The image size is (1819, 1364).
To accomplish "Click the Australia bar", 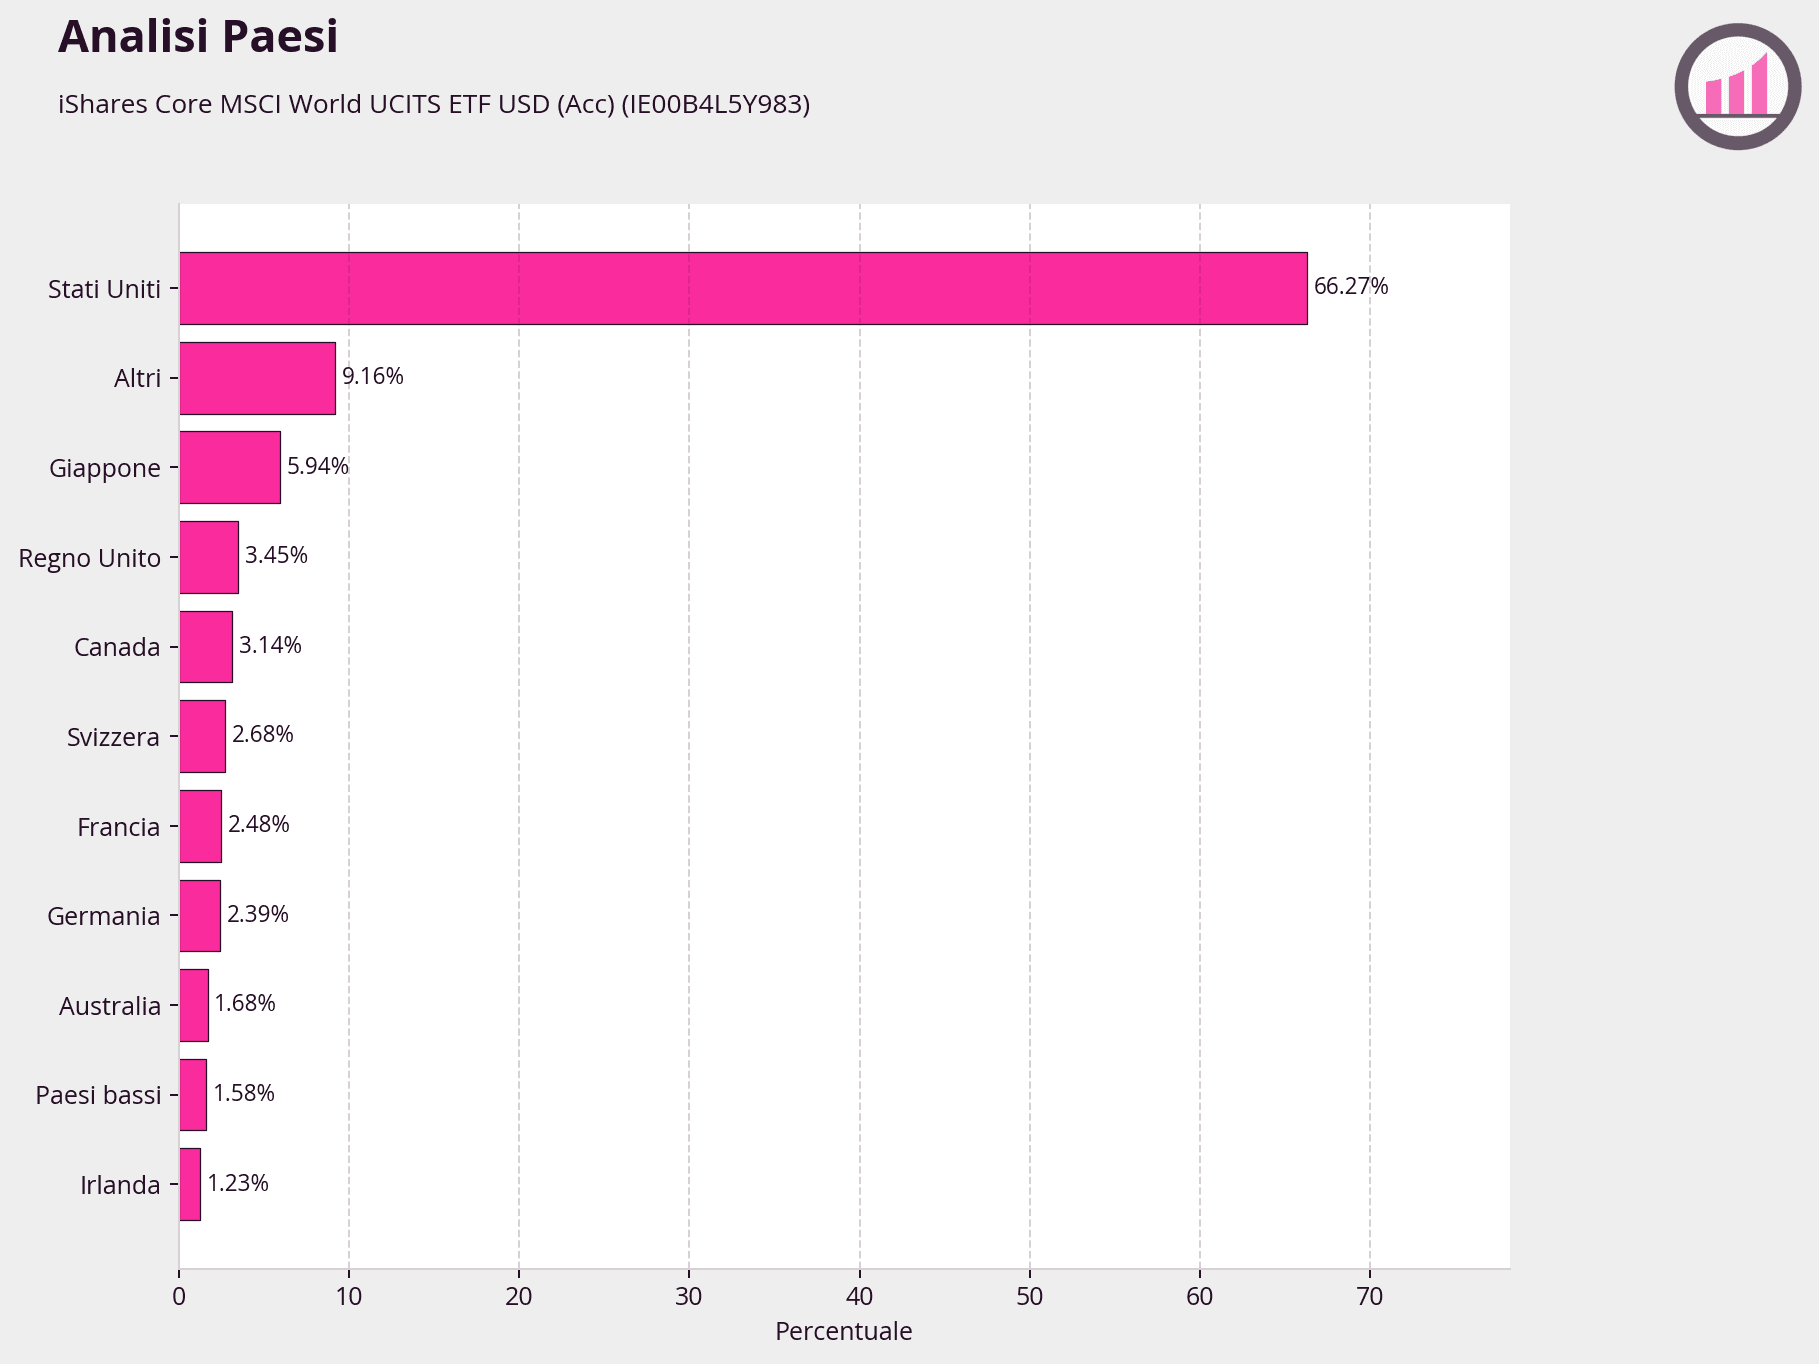I will click(194, 1005).
